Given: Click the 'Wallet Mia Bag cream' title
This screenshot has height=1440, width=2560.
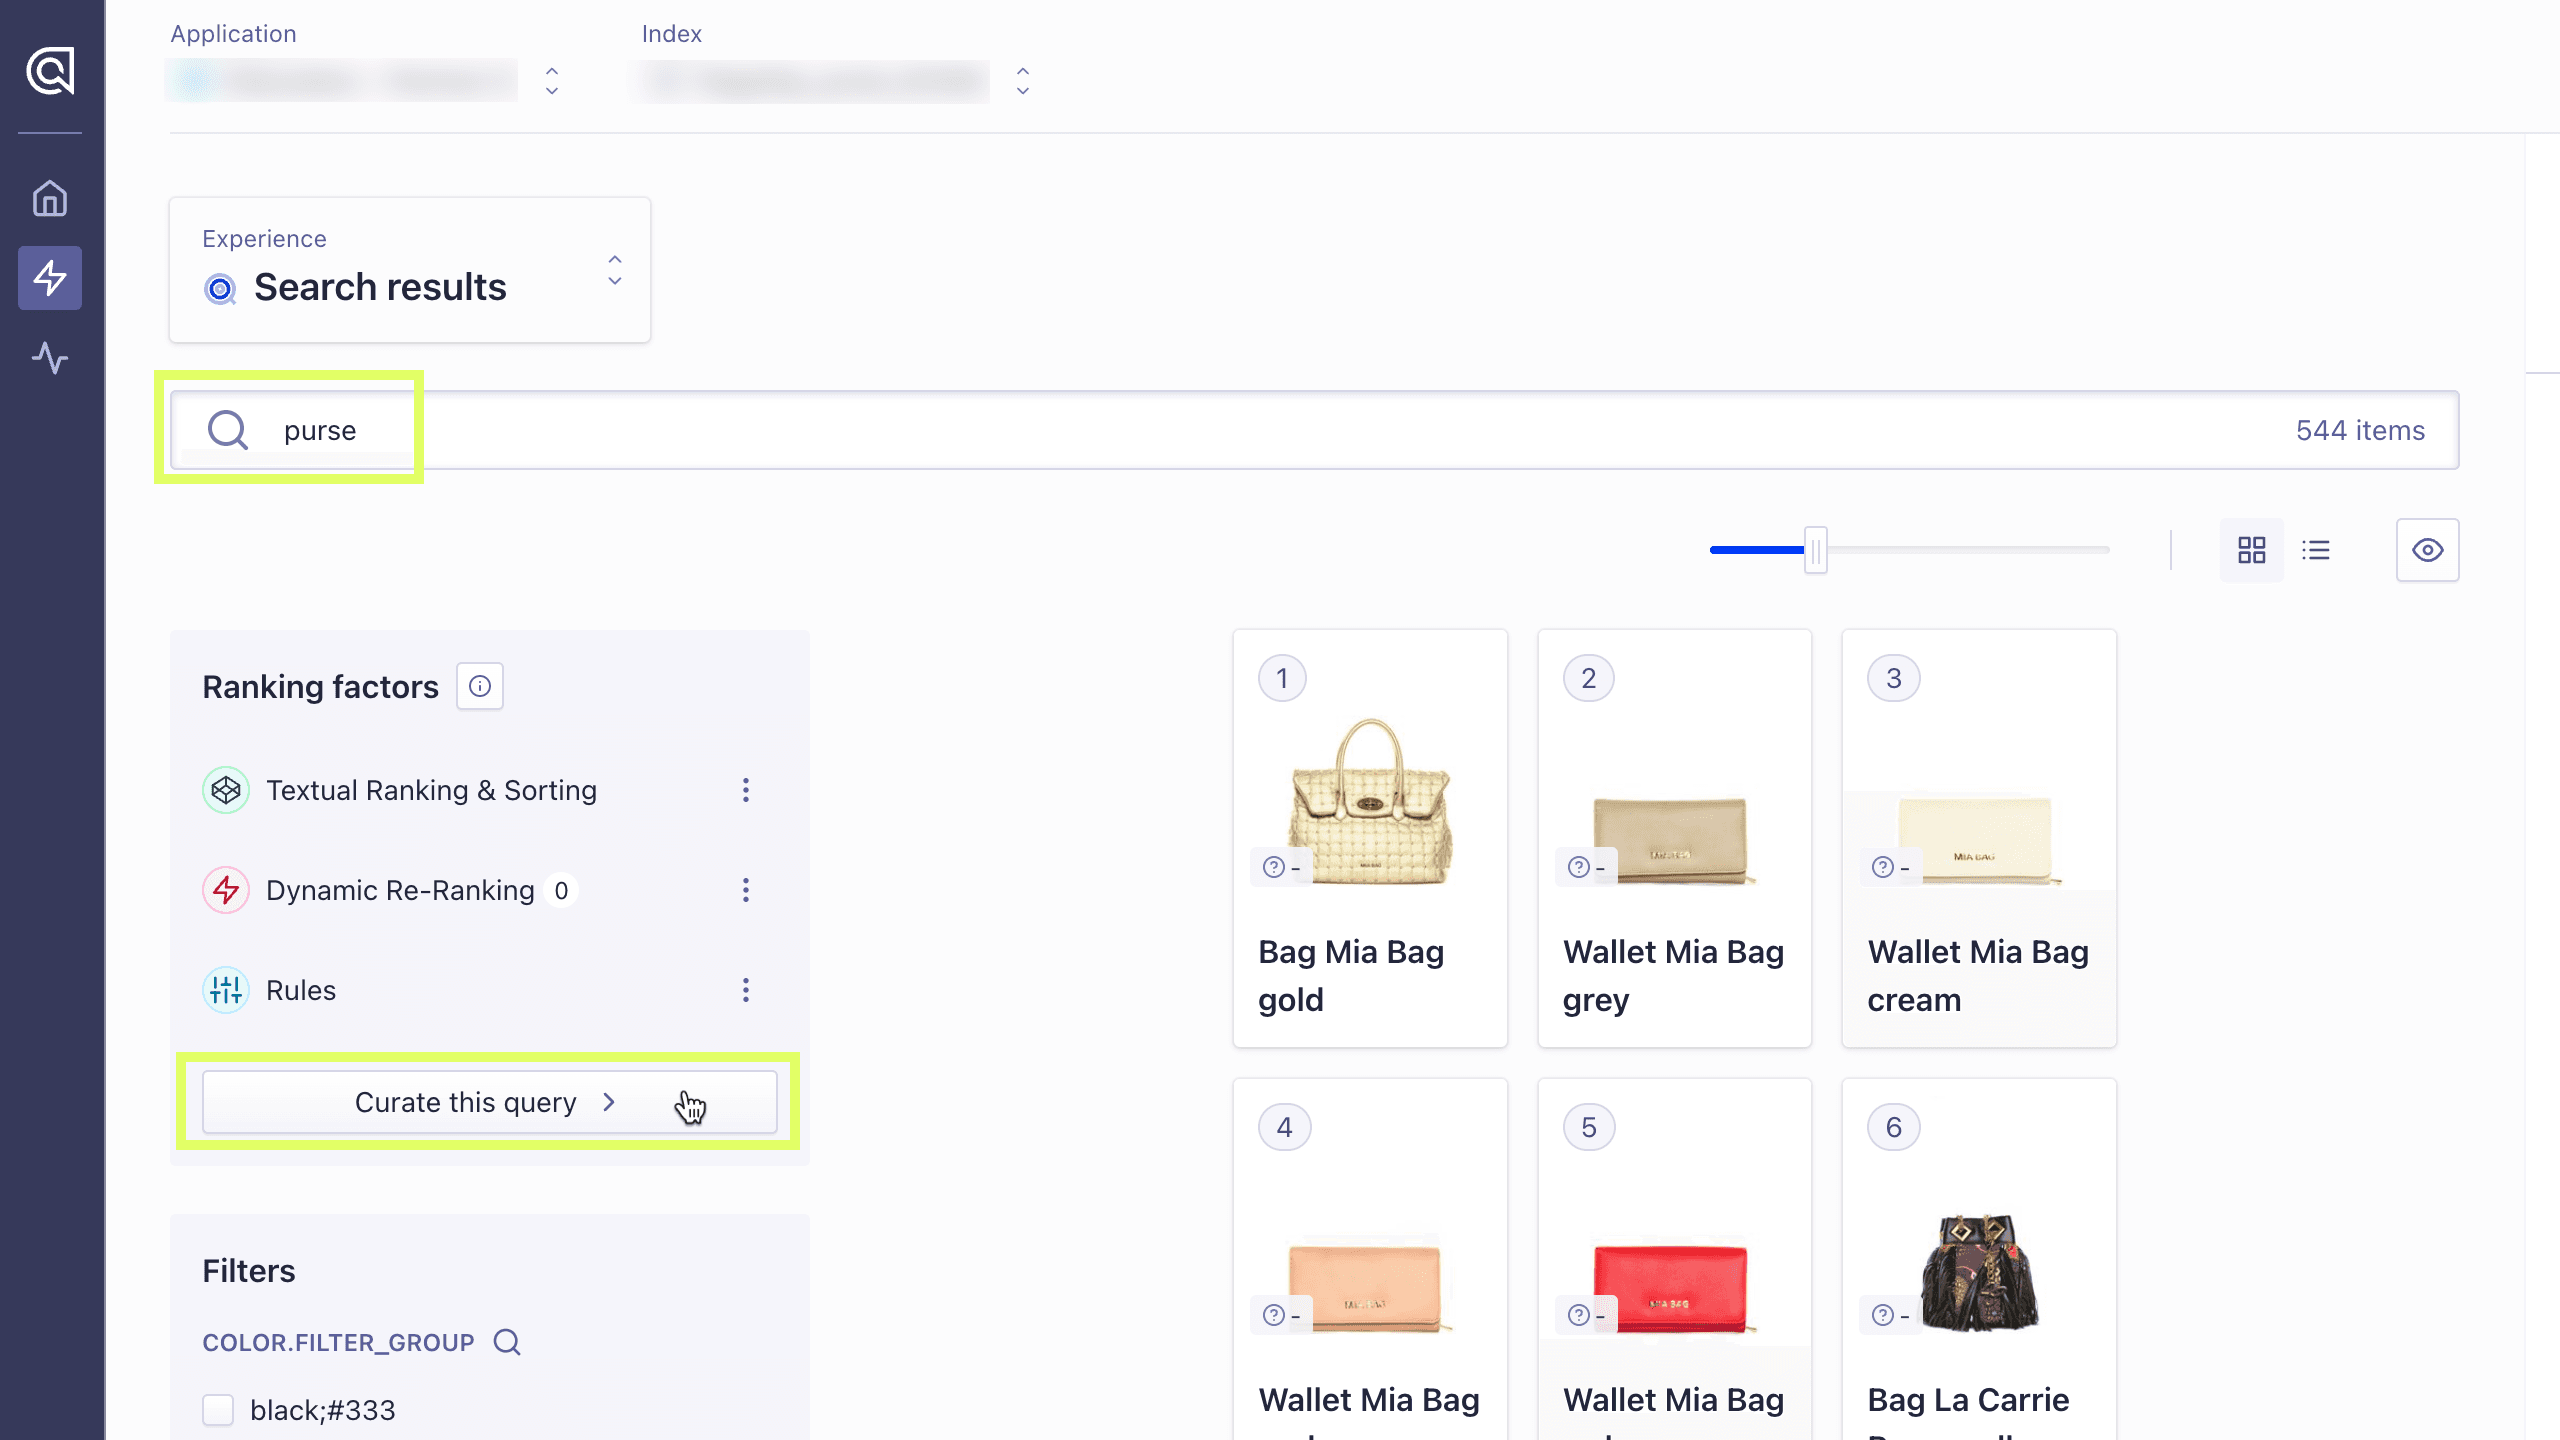Looking at the screenshot, I should point(1978,976).
